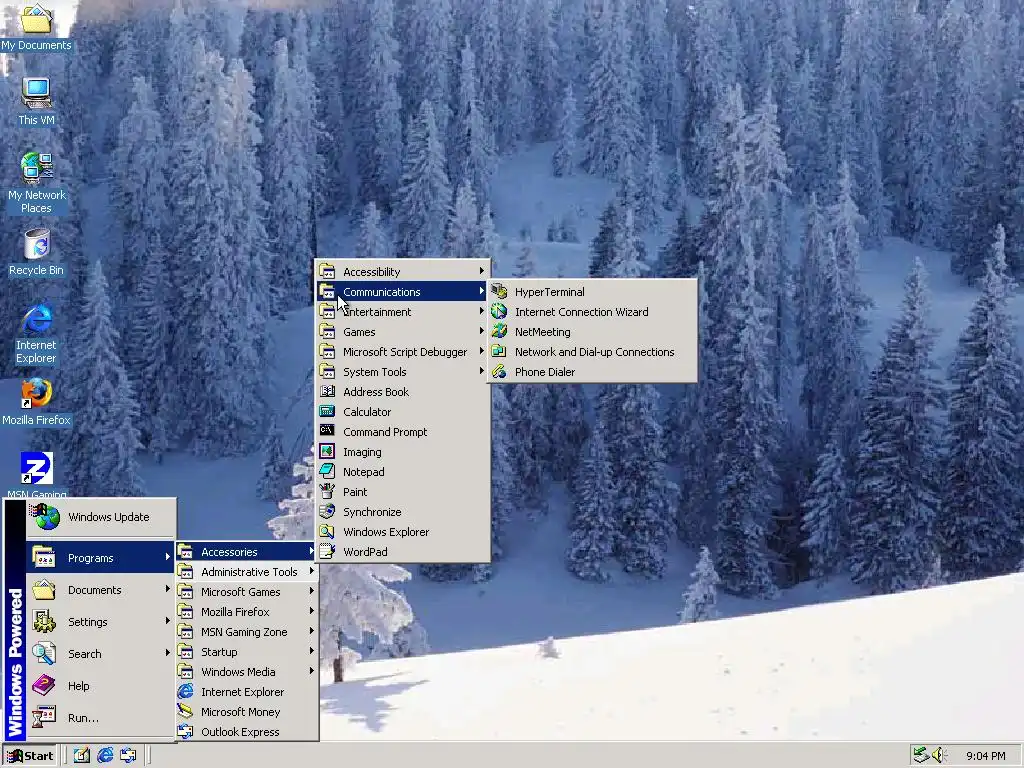The image size is (1024, 768).
Task: Click the WordPad icon
Action: tap(327, 551)
